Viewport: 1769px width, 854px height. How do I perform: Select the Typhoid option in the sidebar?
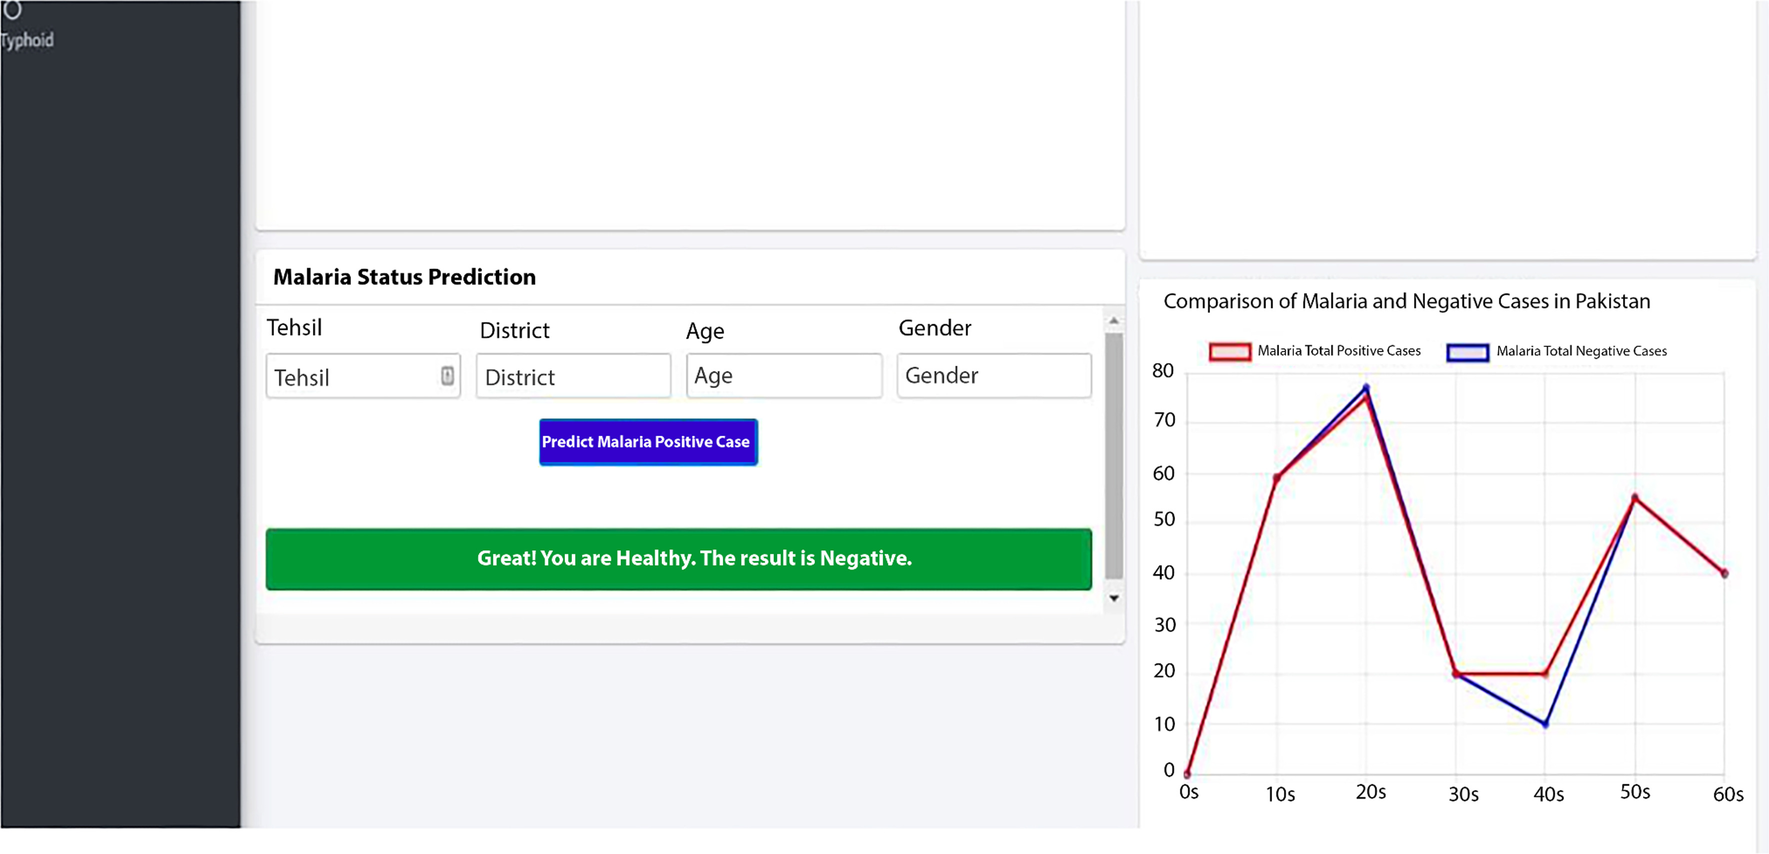coord(27,41)
